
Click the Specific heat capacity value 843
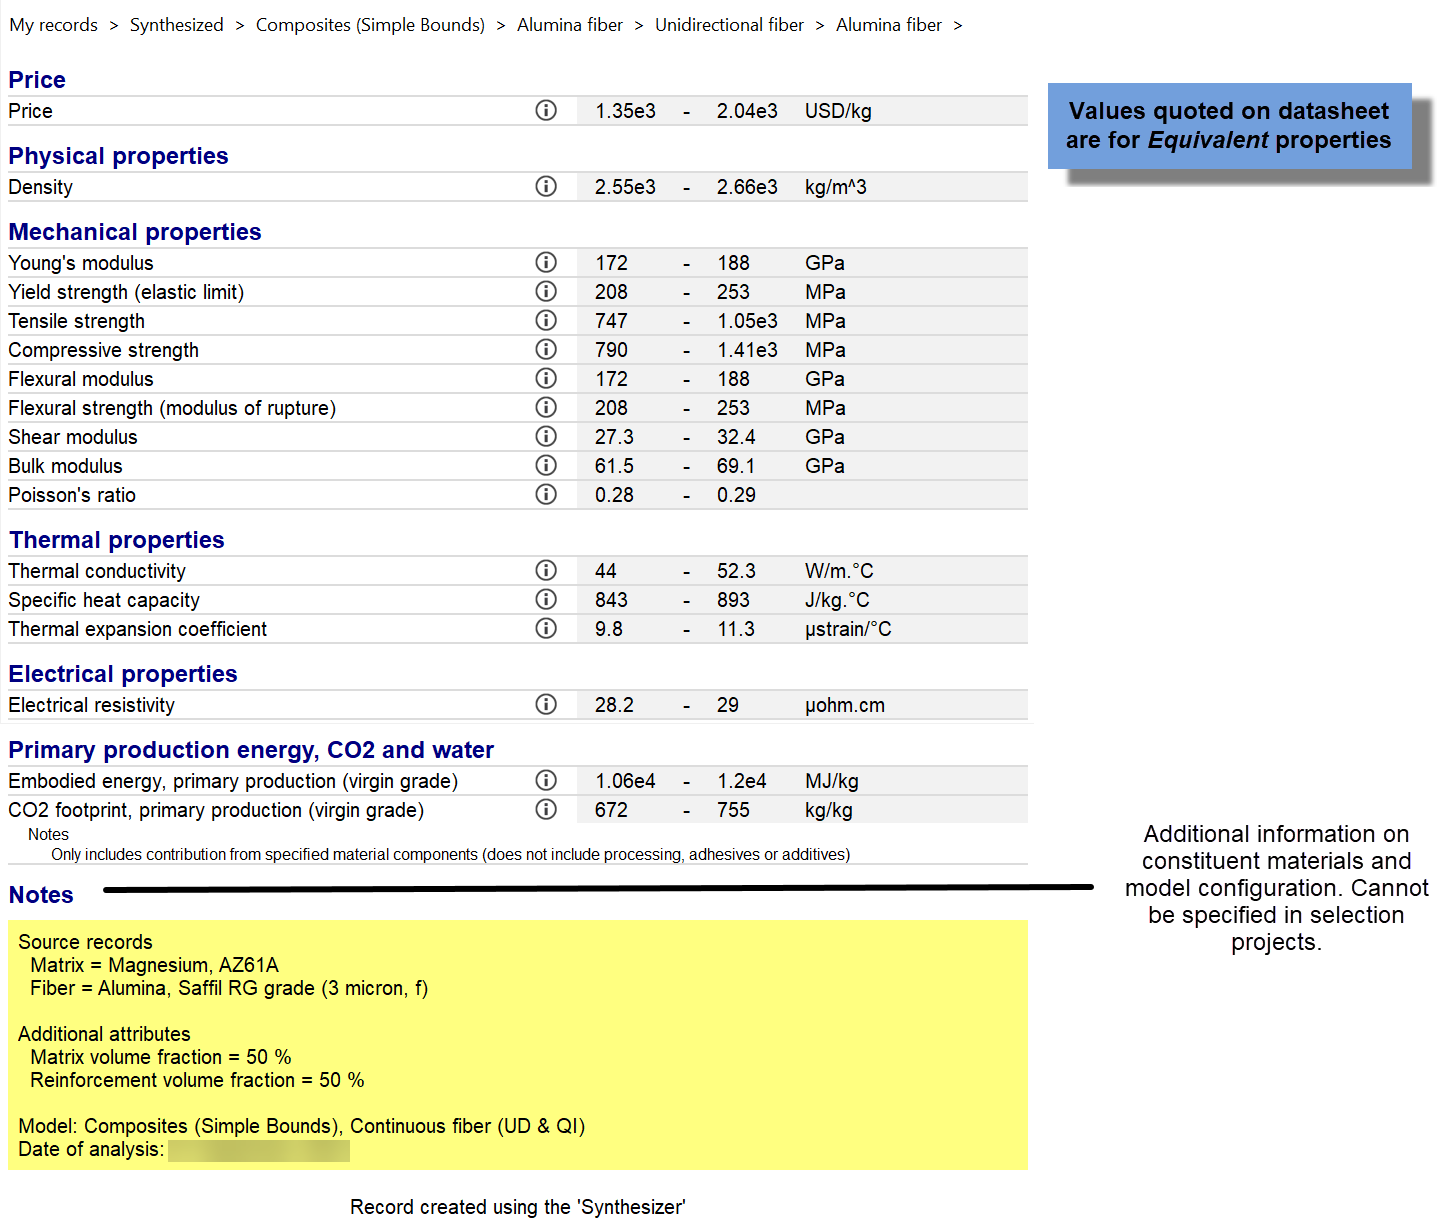(x=611, y=600)
